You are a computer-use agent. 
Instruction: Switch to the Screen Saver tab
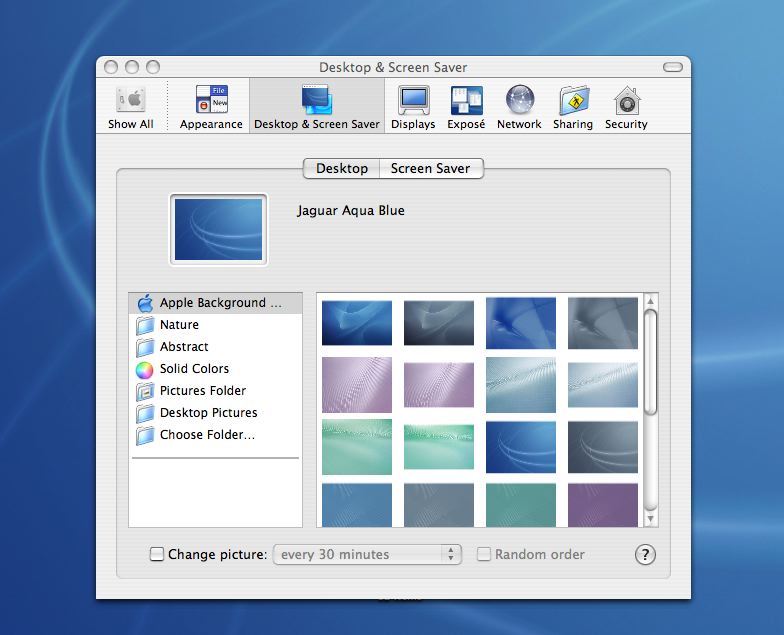[431, 168]
